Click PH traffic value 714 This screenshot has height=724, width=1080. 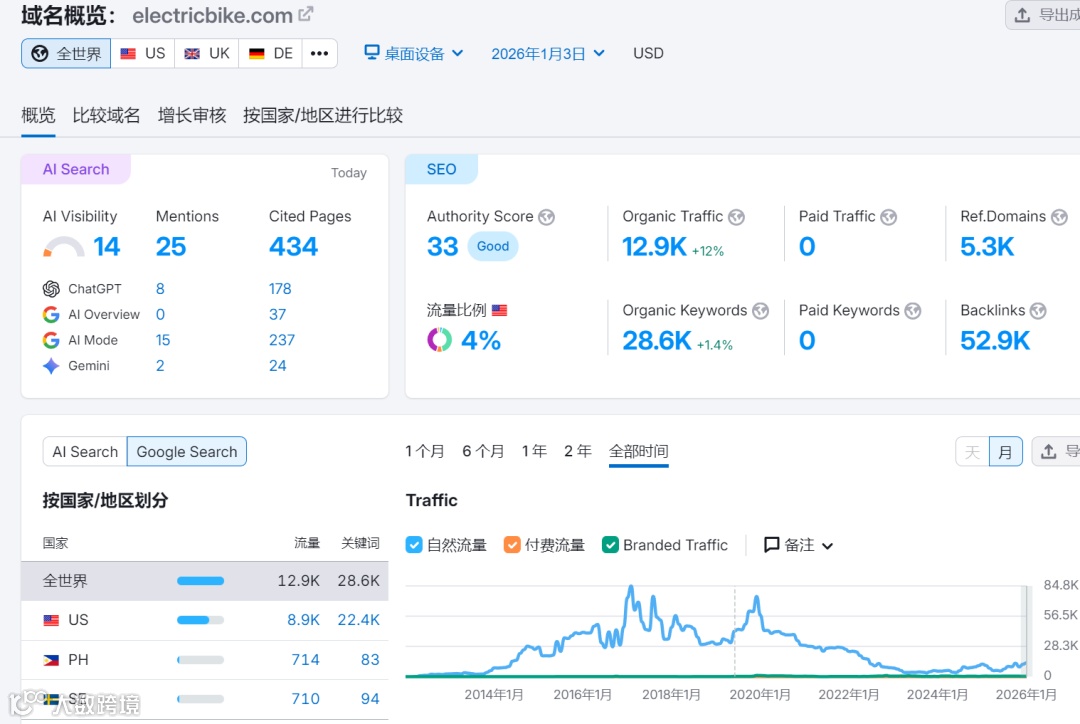click(x=305, y=660)
